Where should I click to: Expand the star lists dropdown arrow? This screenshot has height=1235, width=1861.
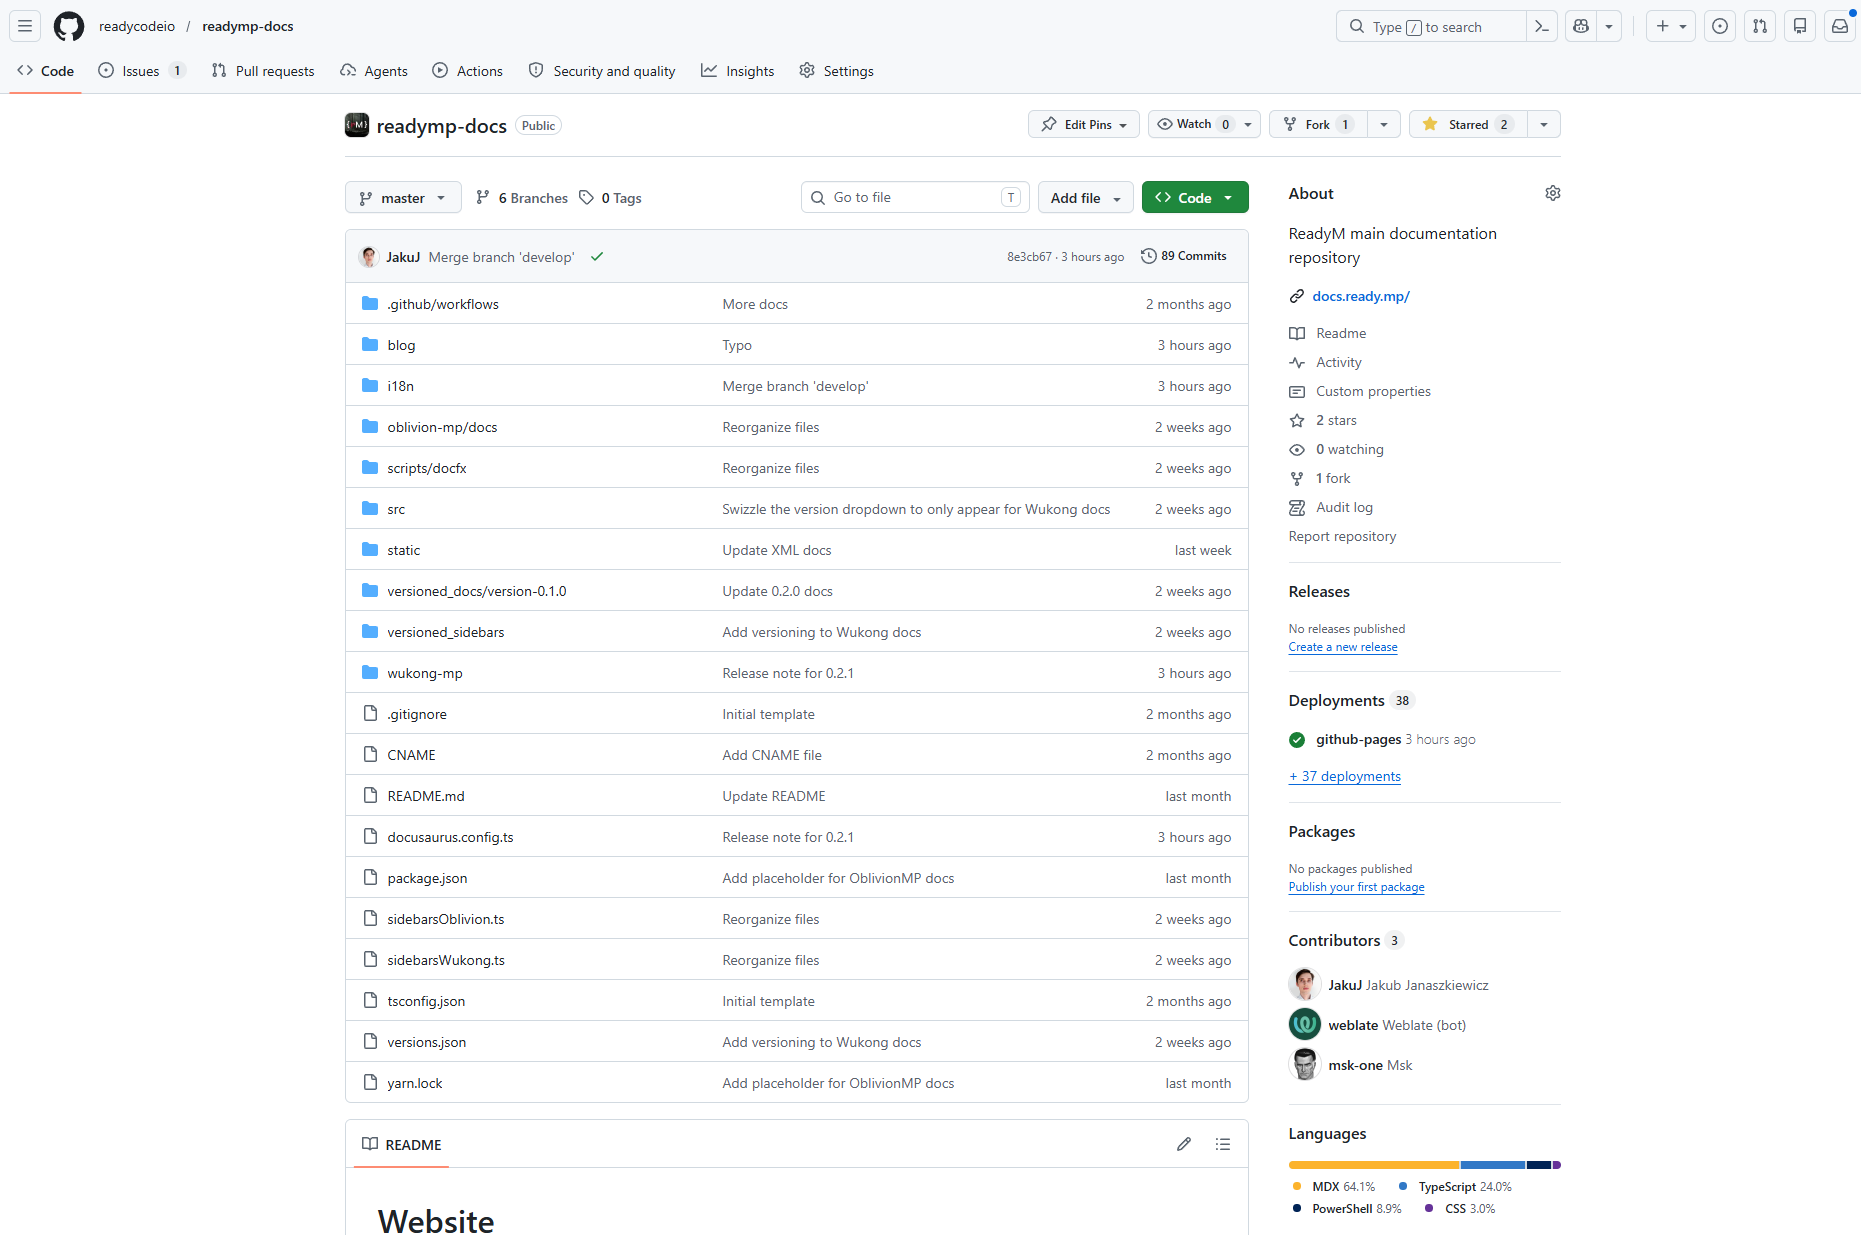[1544, 124]
